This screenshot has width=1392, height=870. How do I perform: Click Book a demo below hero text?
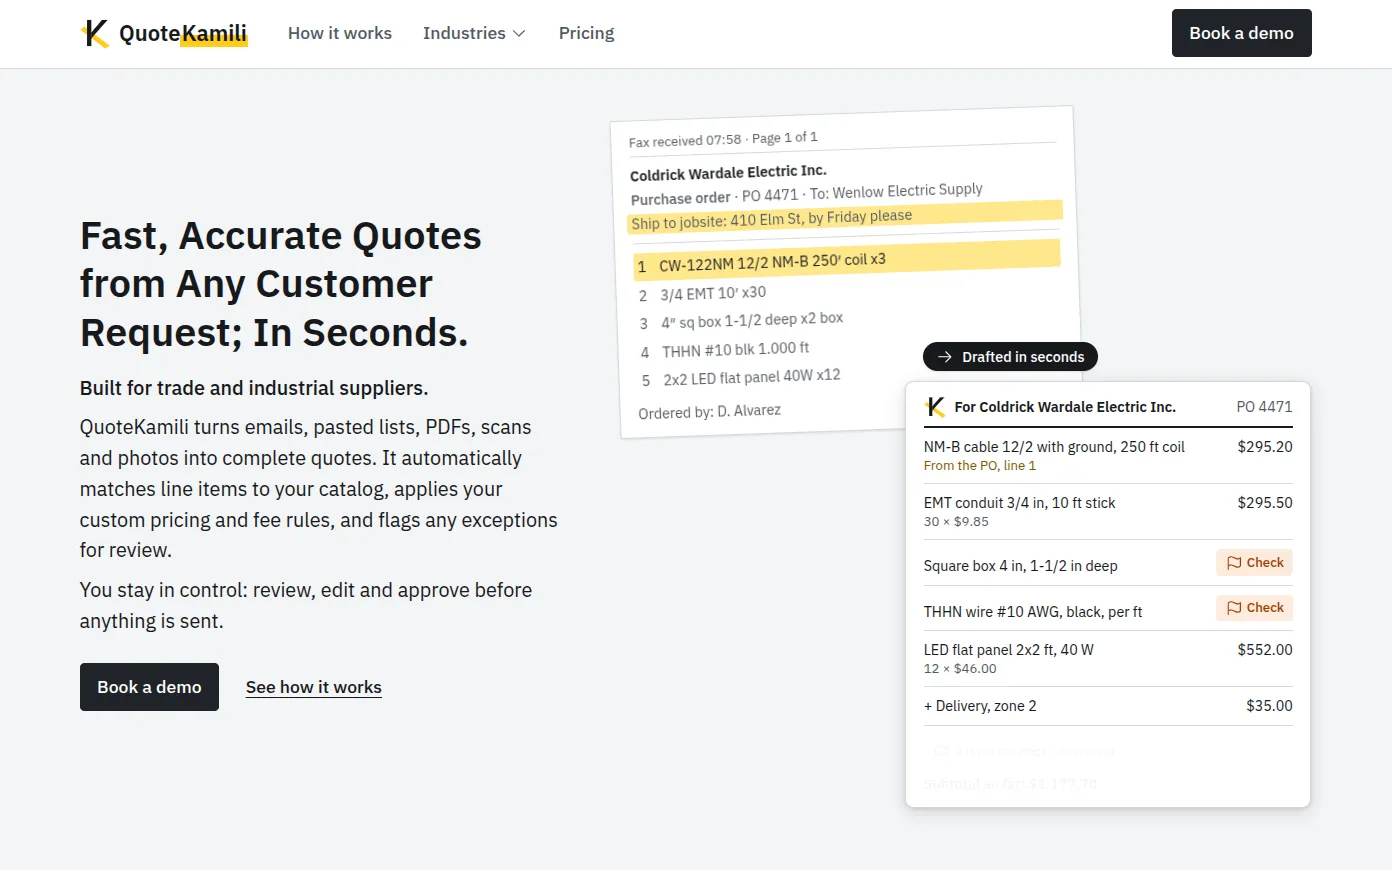point(149,687)
